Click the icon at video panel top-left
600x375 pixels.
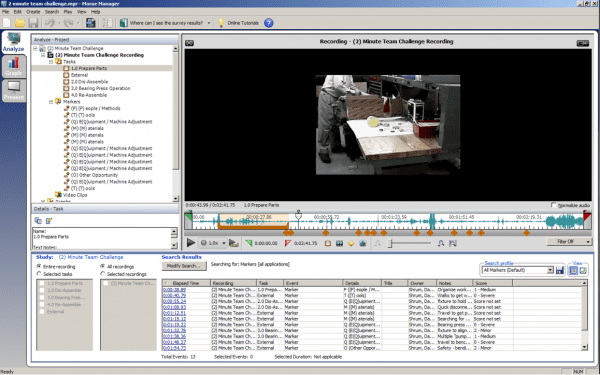pos(189,43)
